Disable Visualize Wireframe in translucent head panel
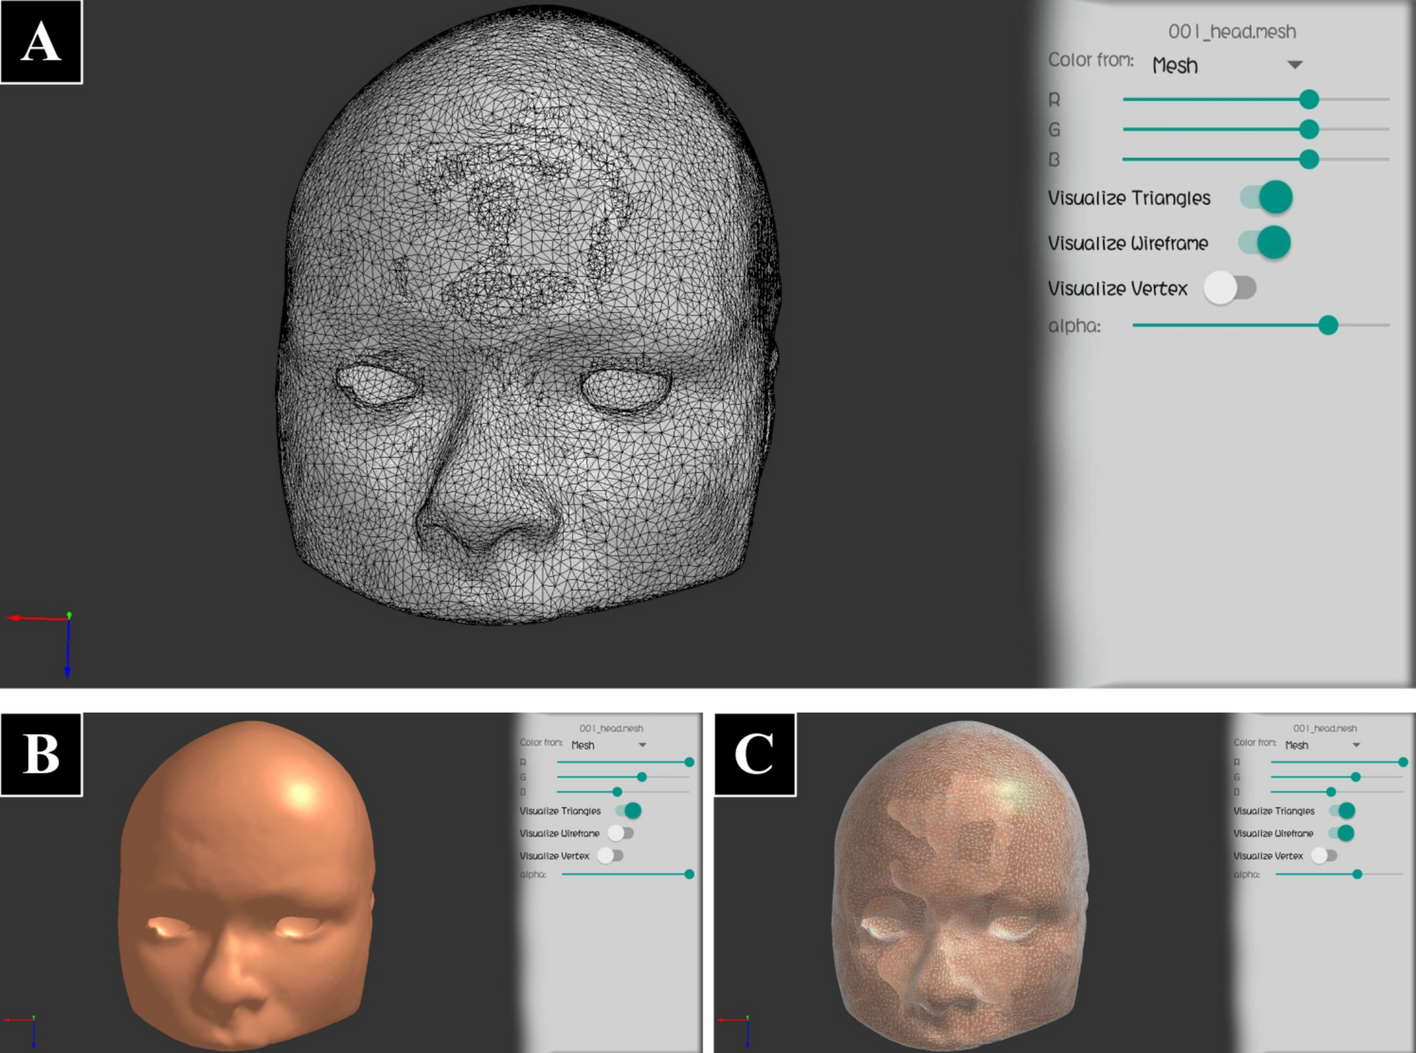1416x1053 pixels. [x=1341, y=833]
